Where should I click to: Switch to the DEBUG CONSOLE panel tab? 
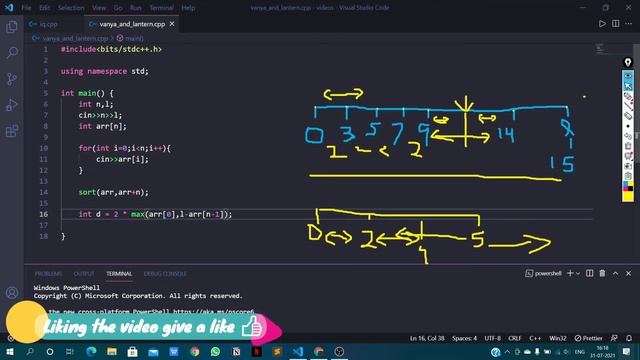(165, 273)
